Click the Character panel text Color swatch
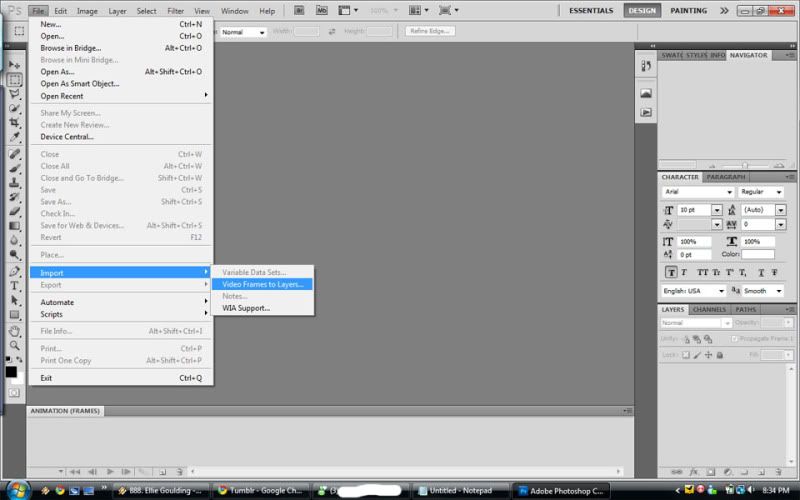800x500 pixels. tap(758, 254)
